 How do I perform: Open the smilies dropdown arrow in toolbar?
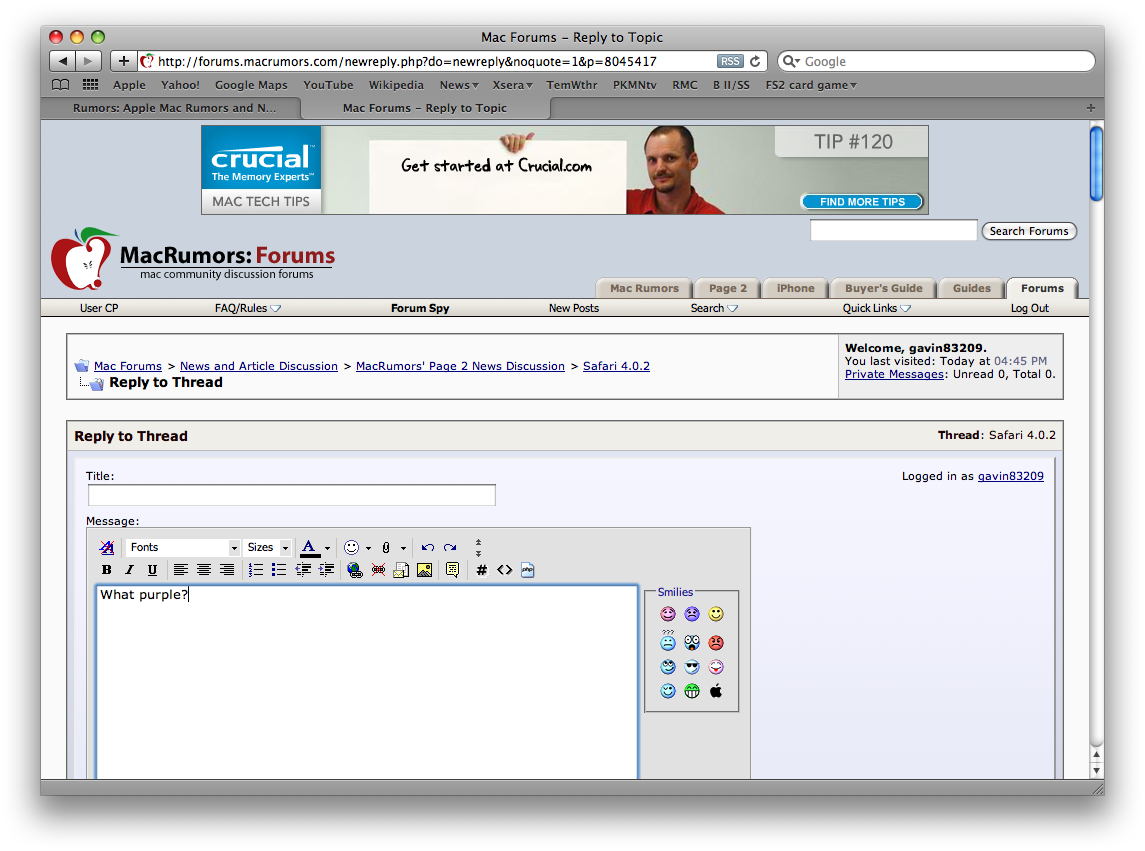[x=368, y=548]
